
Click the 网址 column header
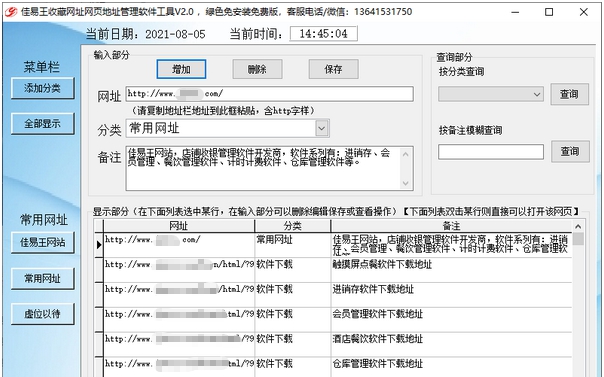click(179, 226)
